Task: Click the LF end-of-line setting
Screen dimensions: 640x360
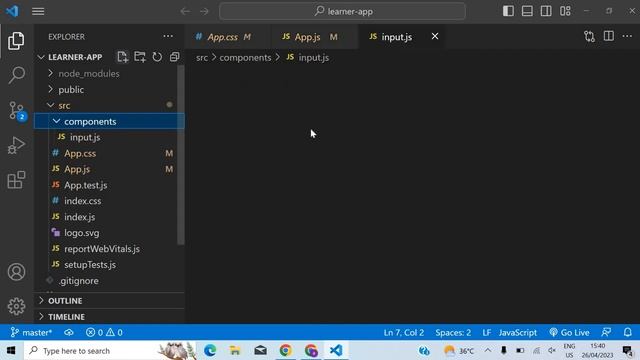Action: 487,333
